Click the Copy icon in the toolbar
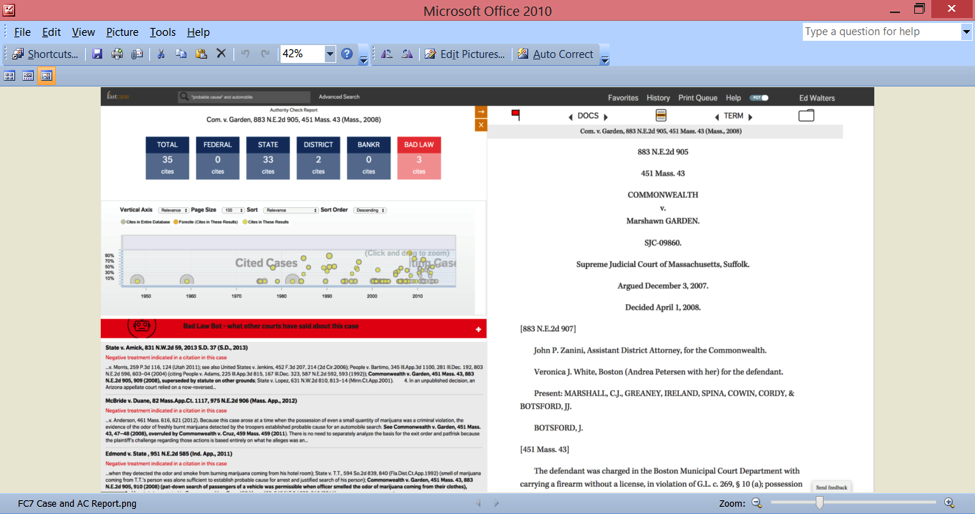This screenshot has width=975, height=514. click(181, 54)
